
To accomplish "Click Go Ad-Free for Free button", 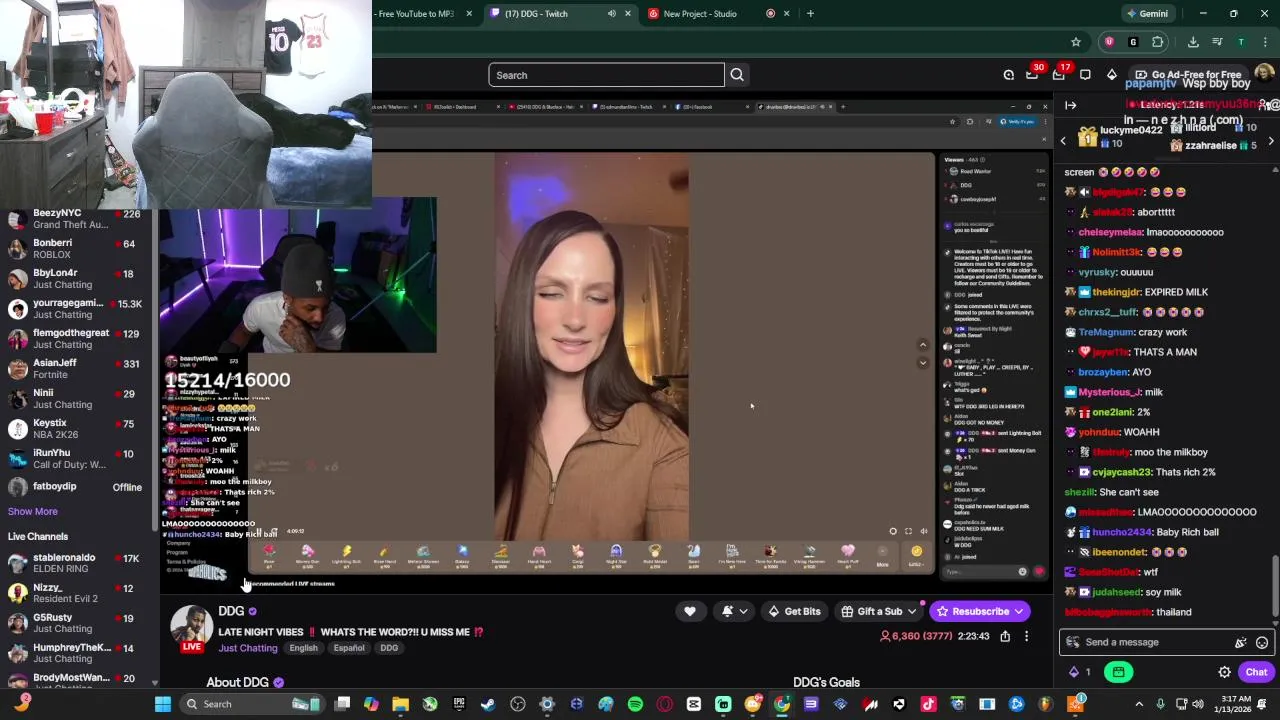I will click(x=1188, y=75).
